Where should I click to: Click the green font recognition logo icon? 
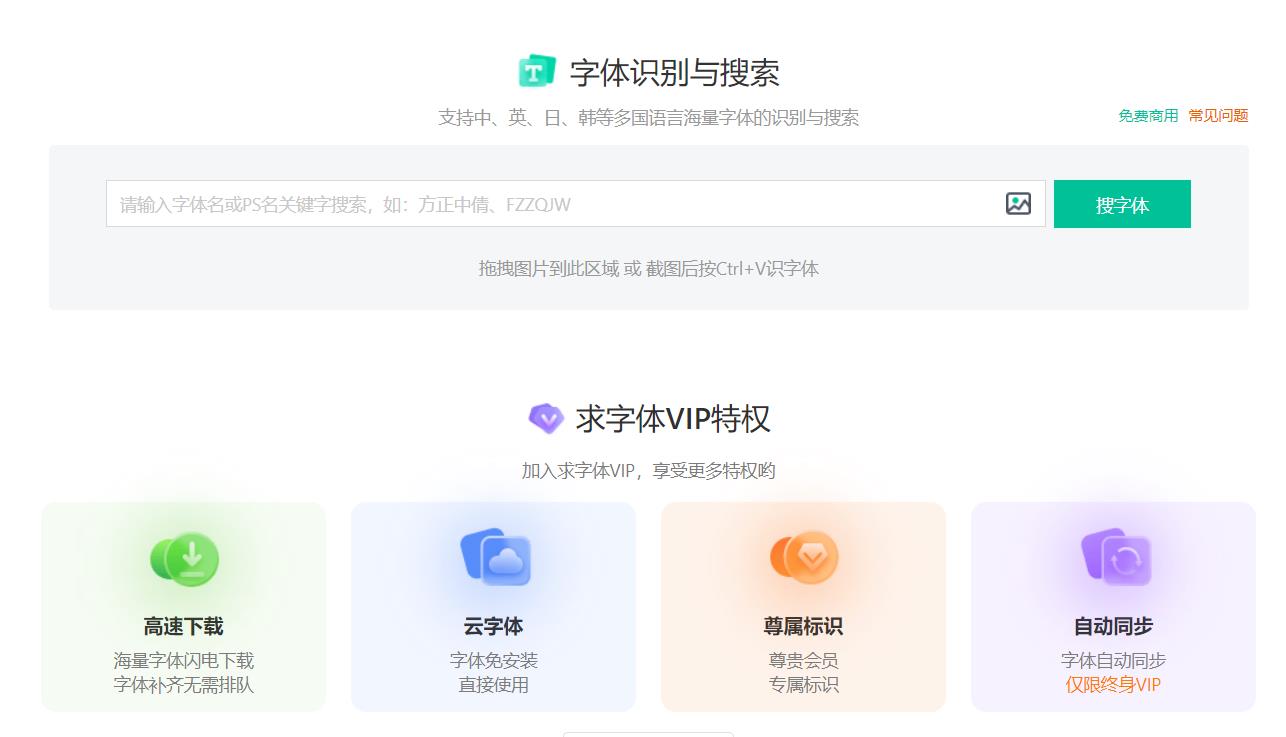[x=535, y=68]
